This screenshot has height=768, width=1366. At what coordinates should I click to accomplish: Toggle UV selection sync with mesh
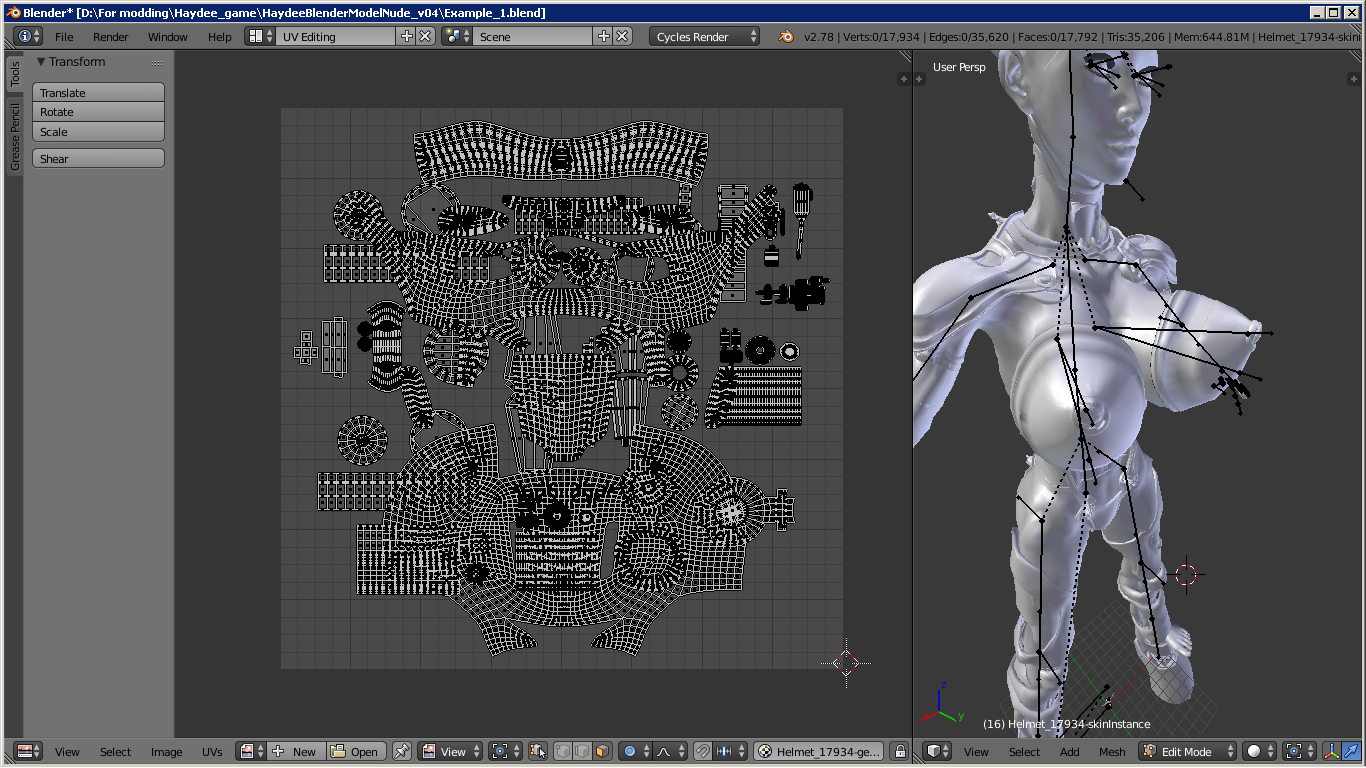(537, 752)
